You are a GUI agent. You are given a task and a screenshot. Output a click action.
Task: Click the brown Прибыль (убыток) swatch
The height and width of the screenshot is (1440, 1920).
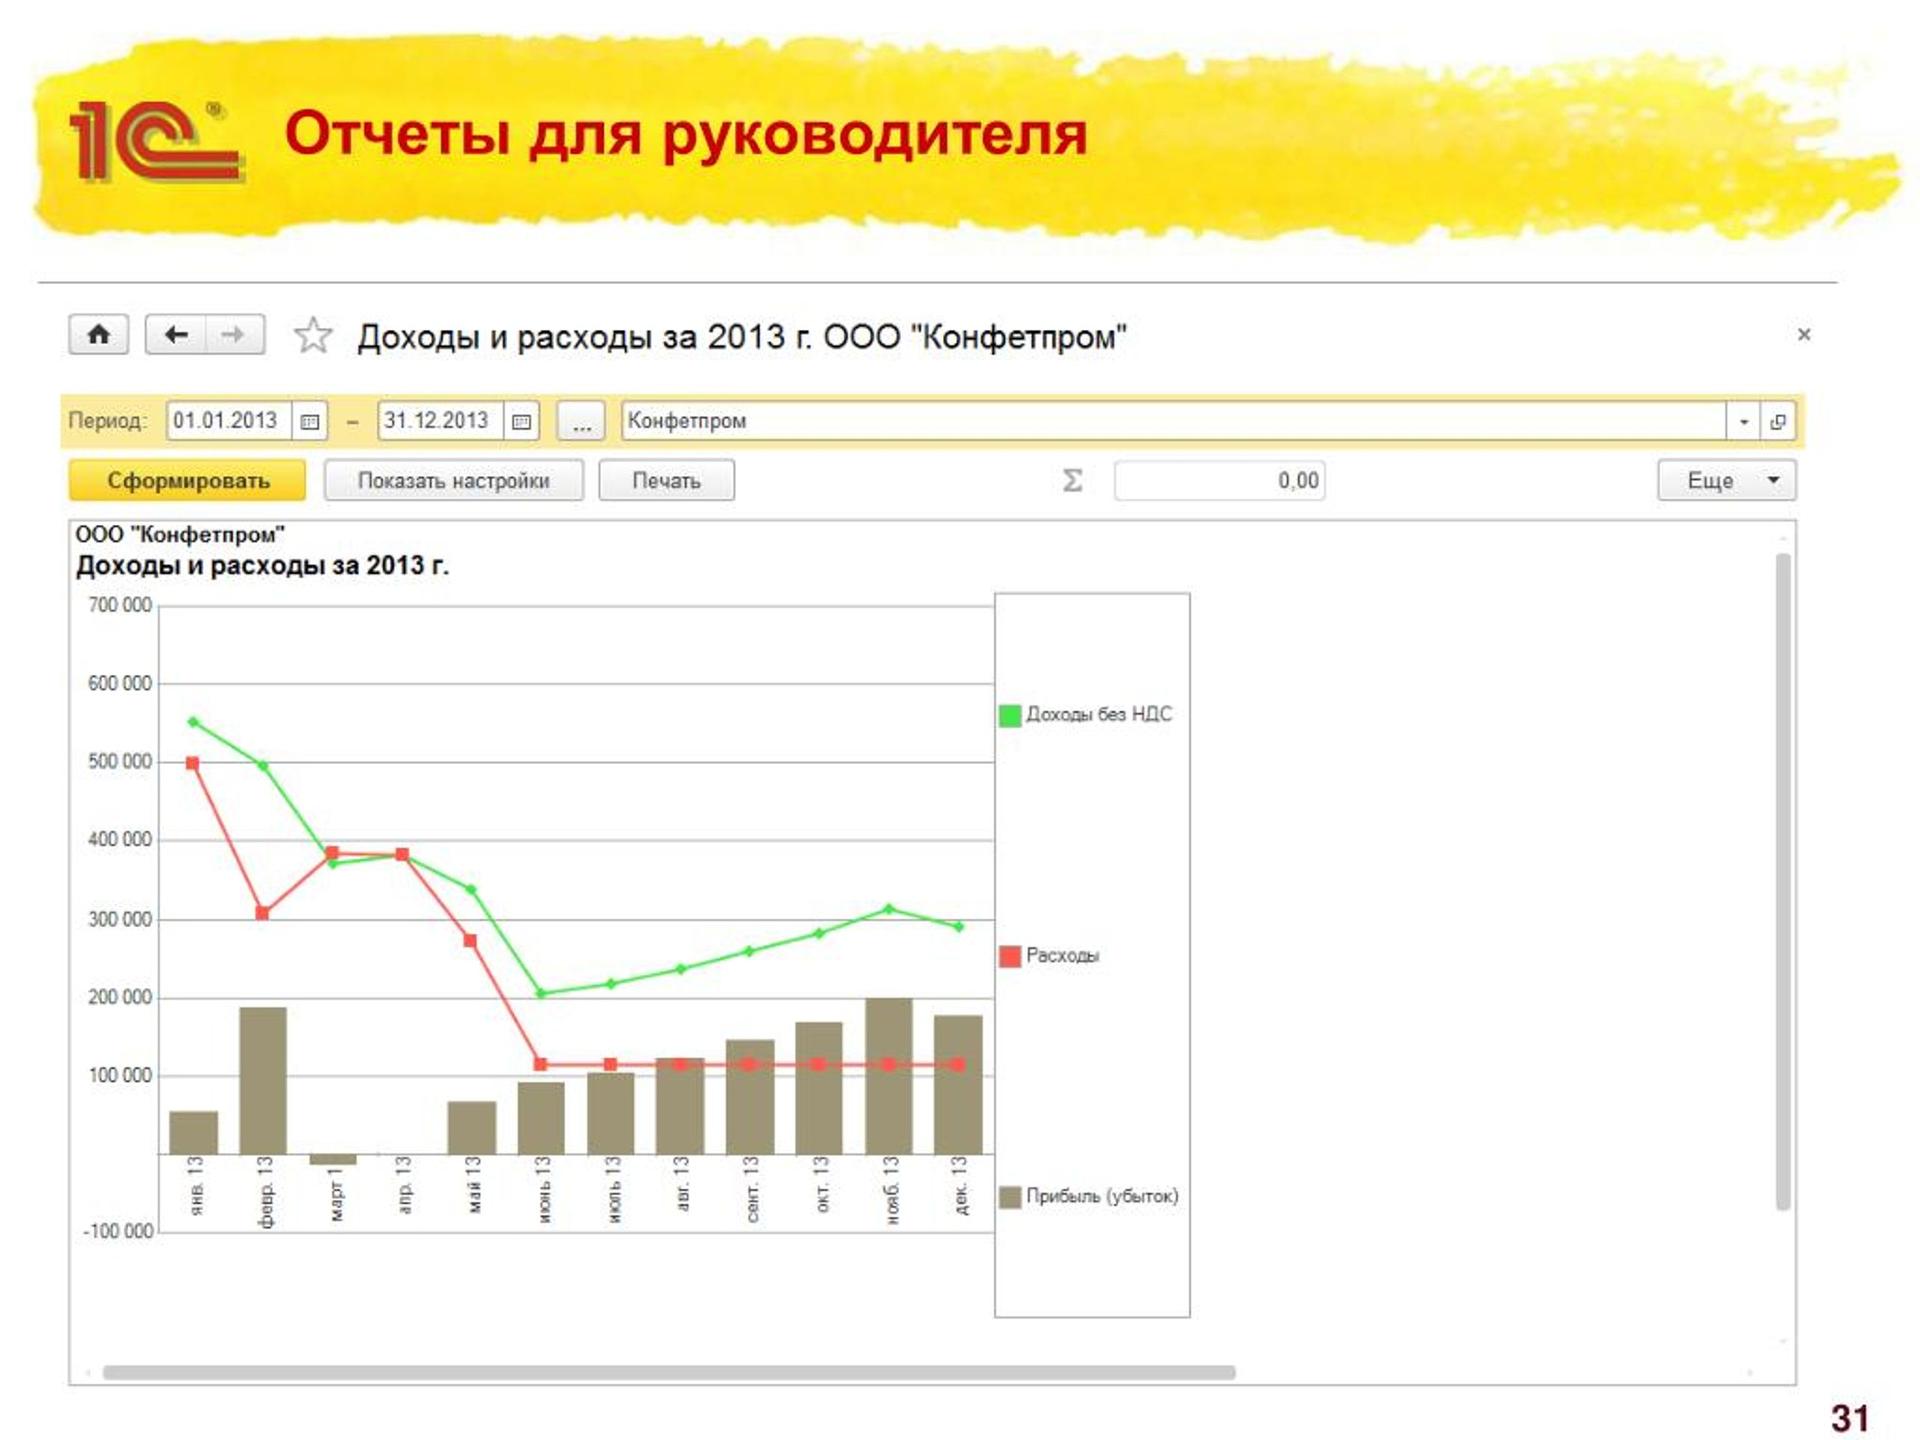1010,1197
